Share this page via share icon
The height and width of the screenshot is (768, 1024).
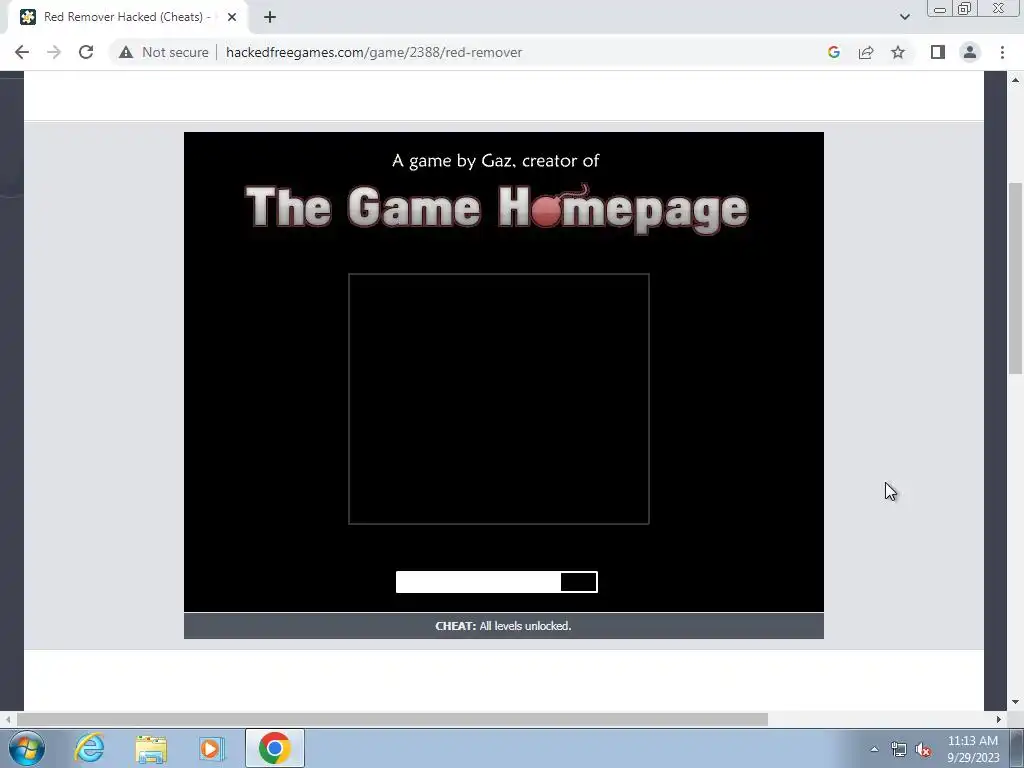[x=866, y=52]
